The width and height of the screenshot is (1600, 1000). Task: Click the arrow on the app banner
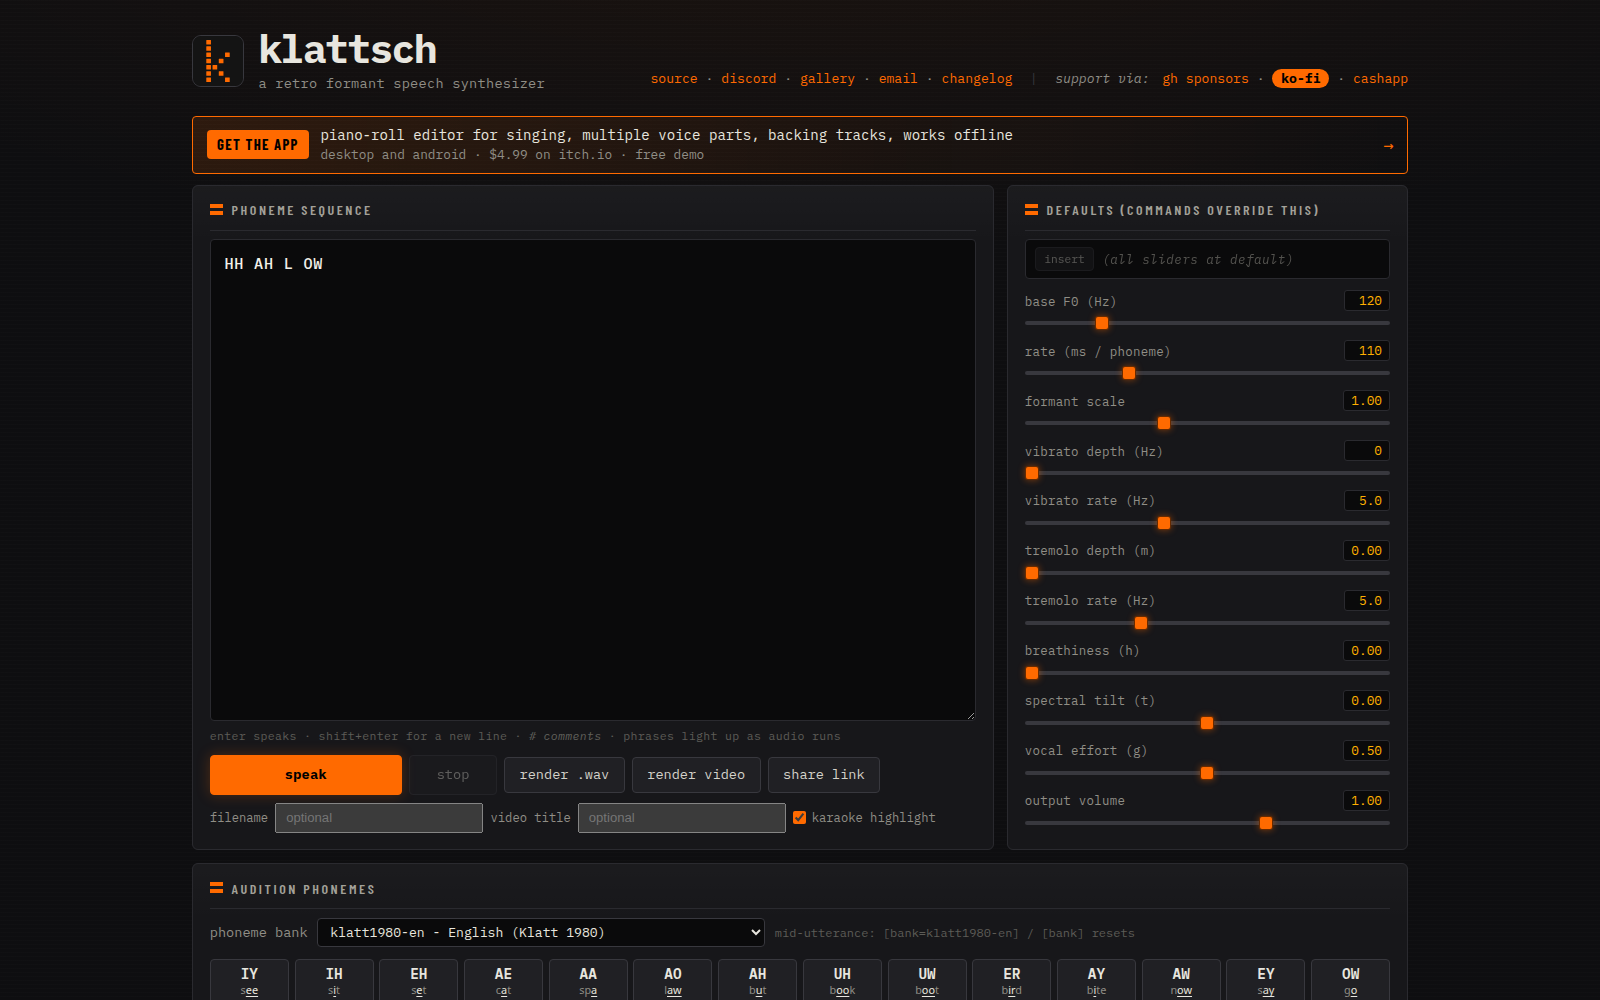(x=1388, y=146)
